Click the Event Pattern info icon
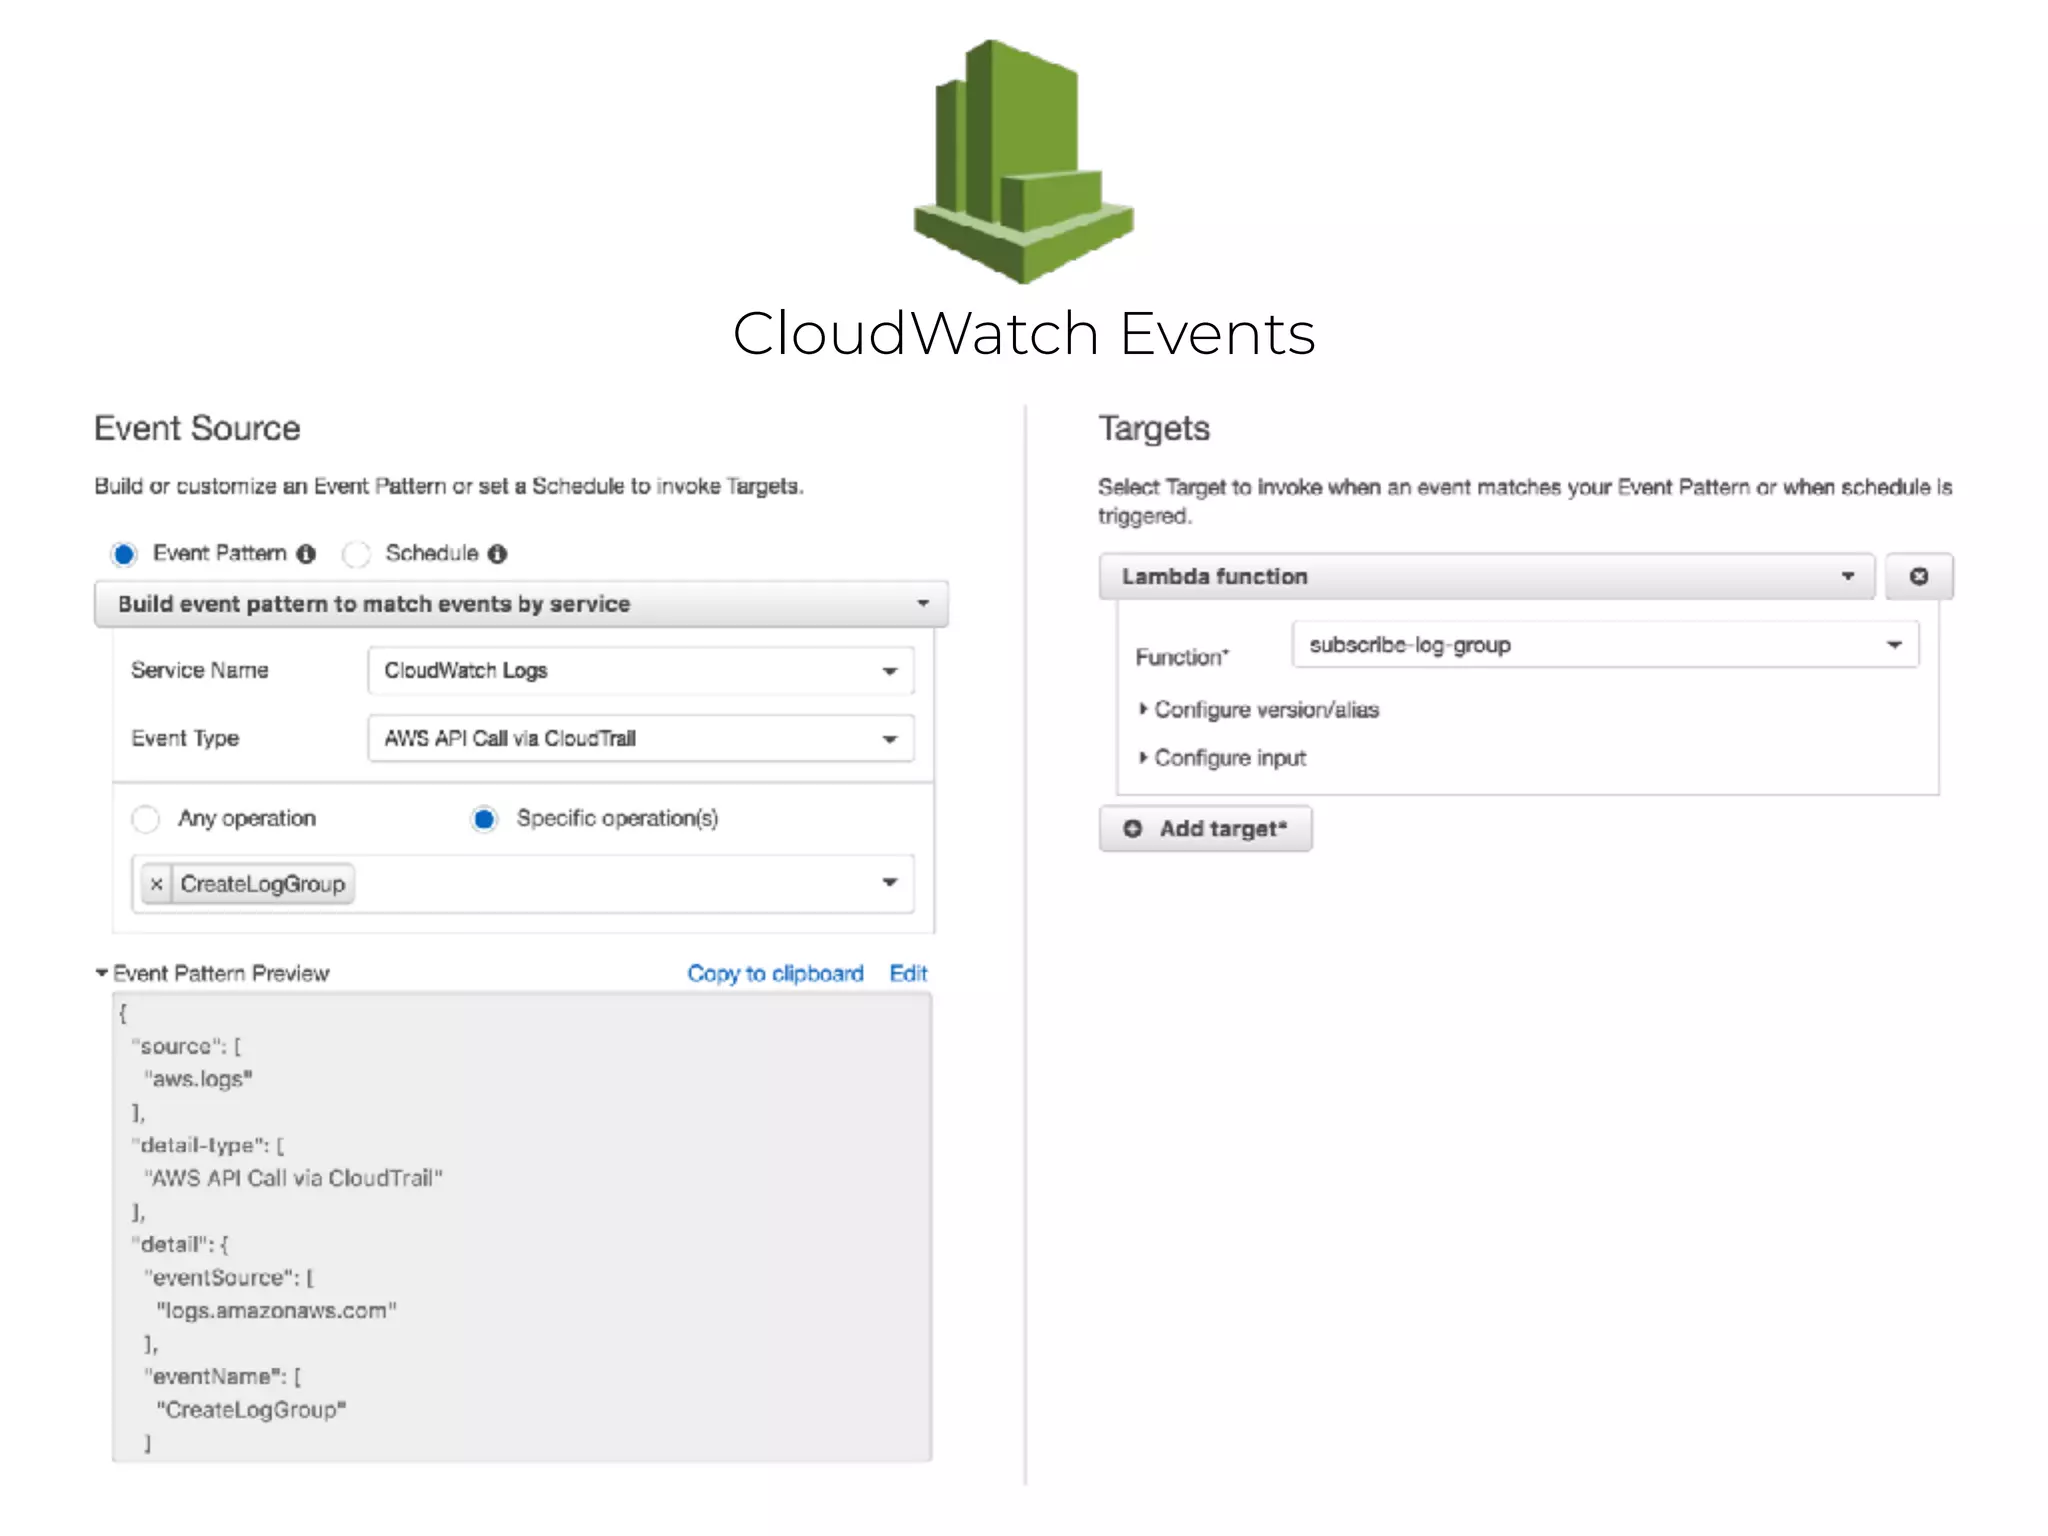Viewport: 2048px width, 1536px height. (x=306, y=554)
